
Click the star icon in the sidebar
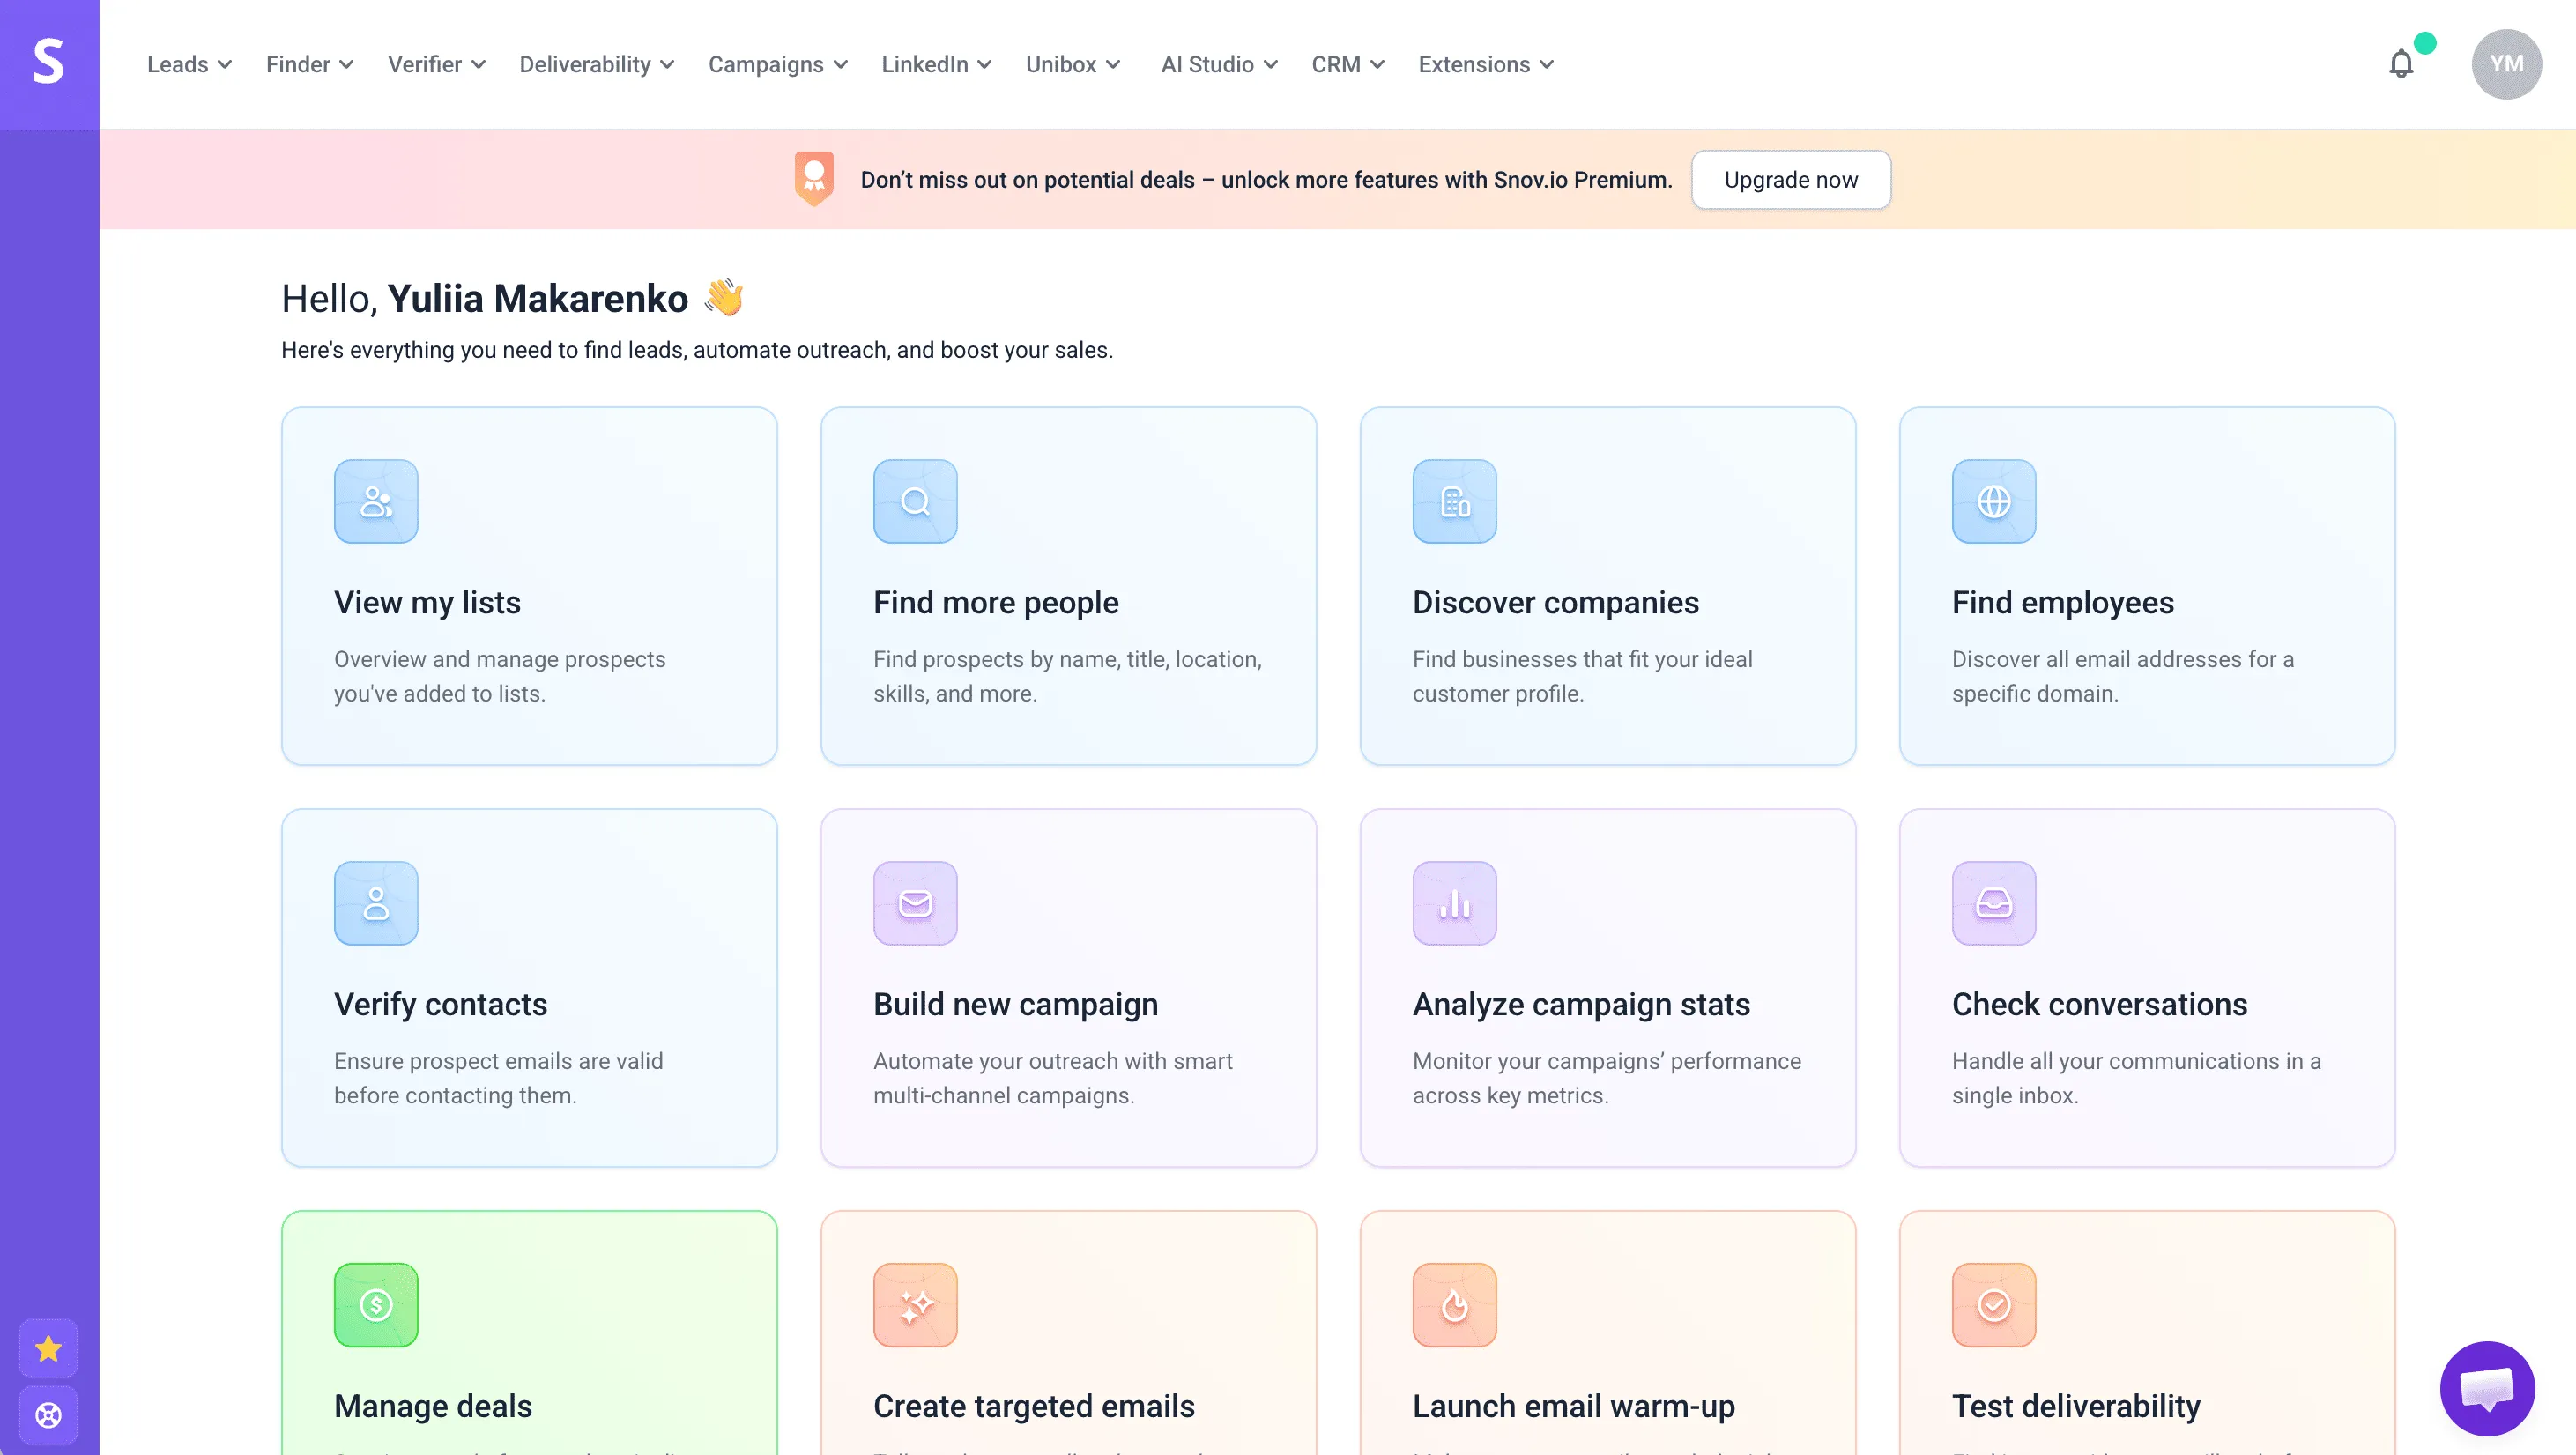48,1348
